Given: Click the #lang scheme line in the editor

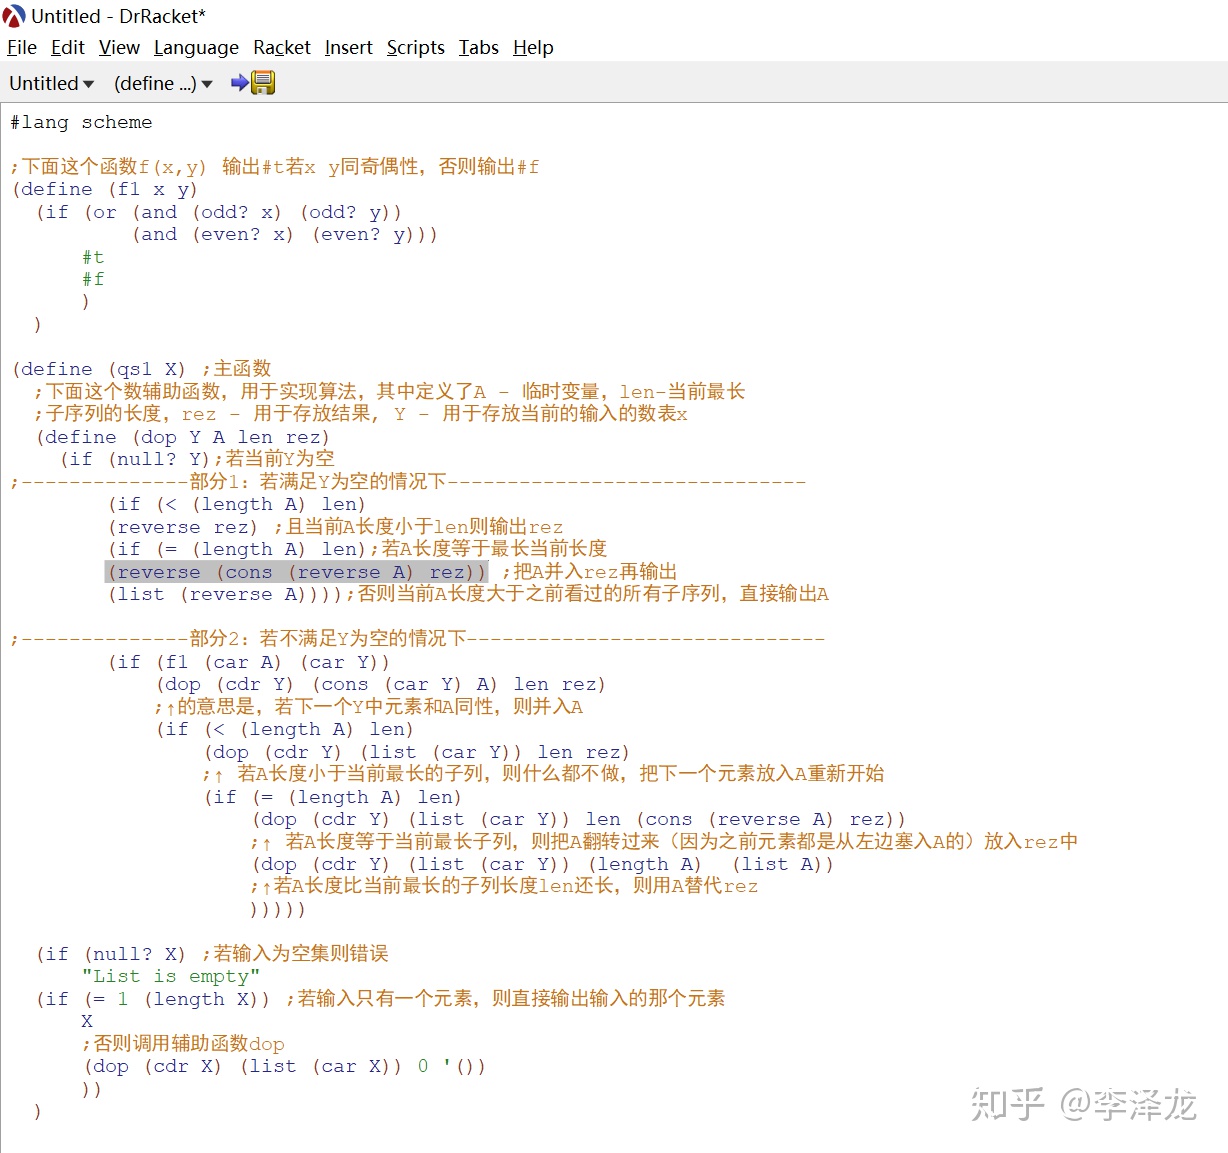Looking at the screenshot, I should tap(80, 122).
